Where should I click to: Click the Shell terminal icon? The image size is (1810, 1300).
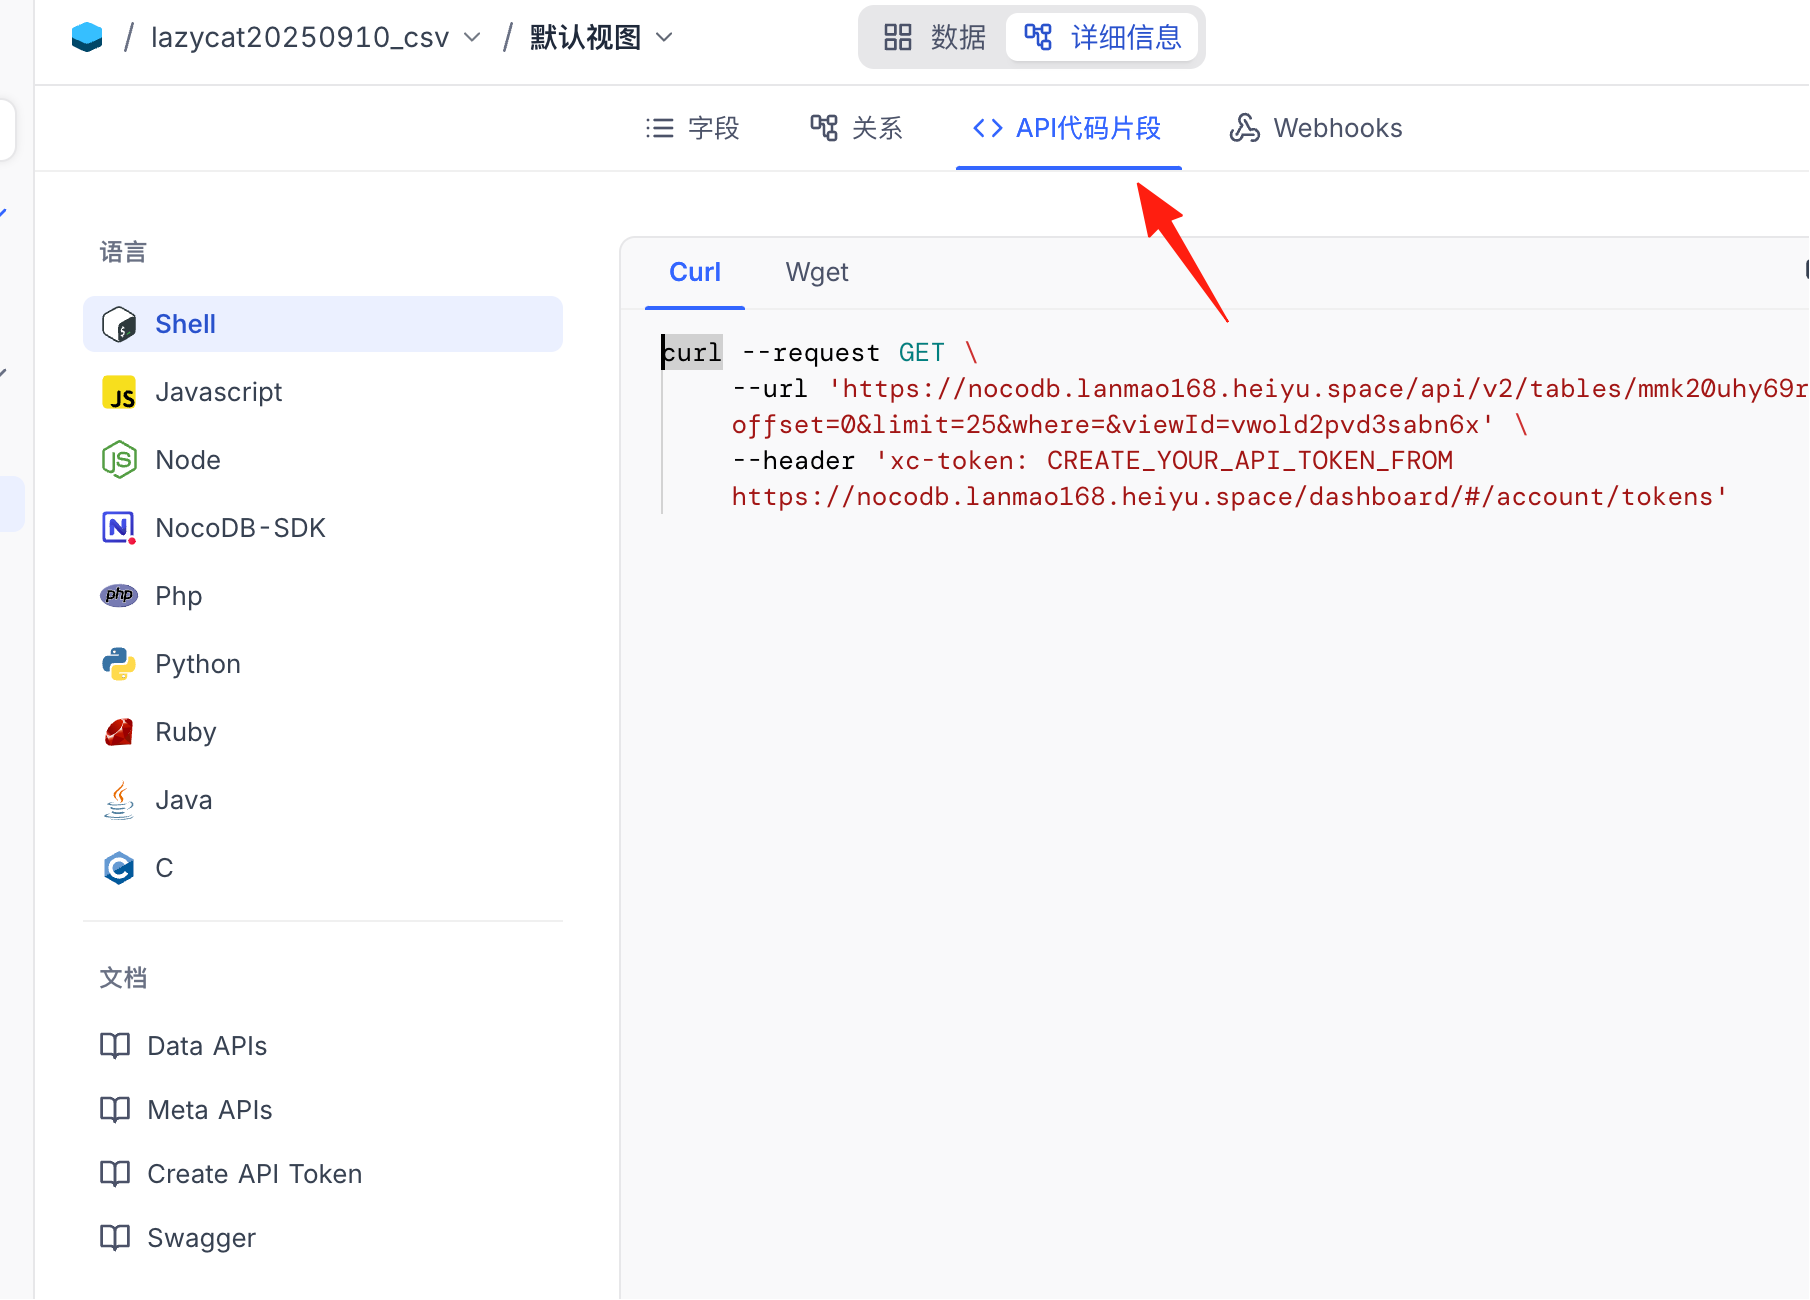119,324
